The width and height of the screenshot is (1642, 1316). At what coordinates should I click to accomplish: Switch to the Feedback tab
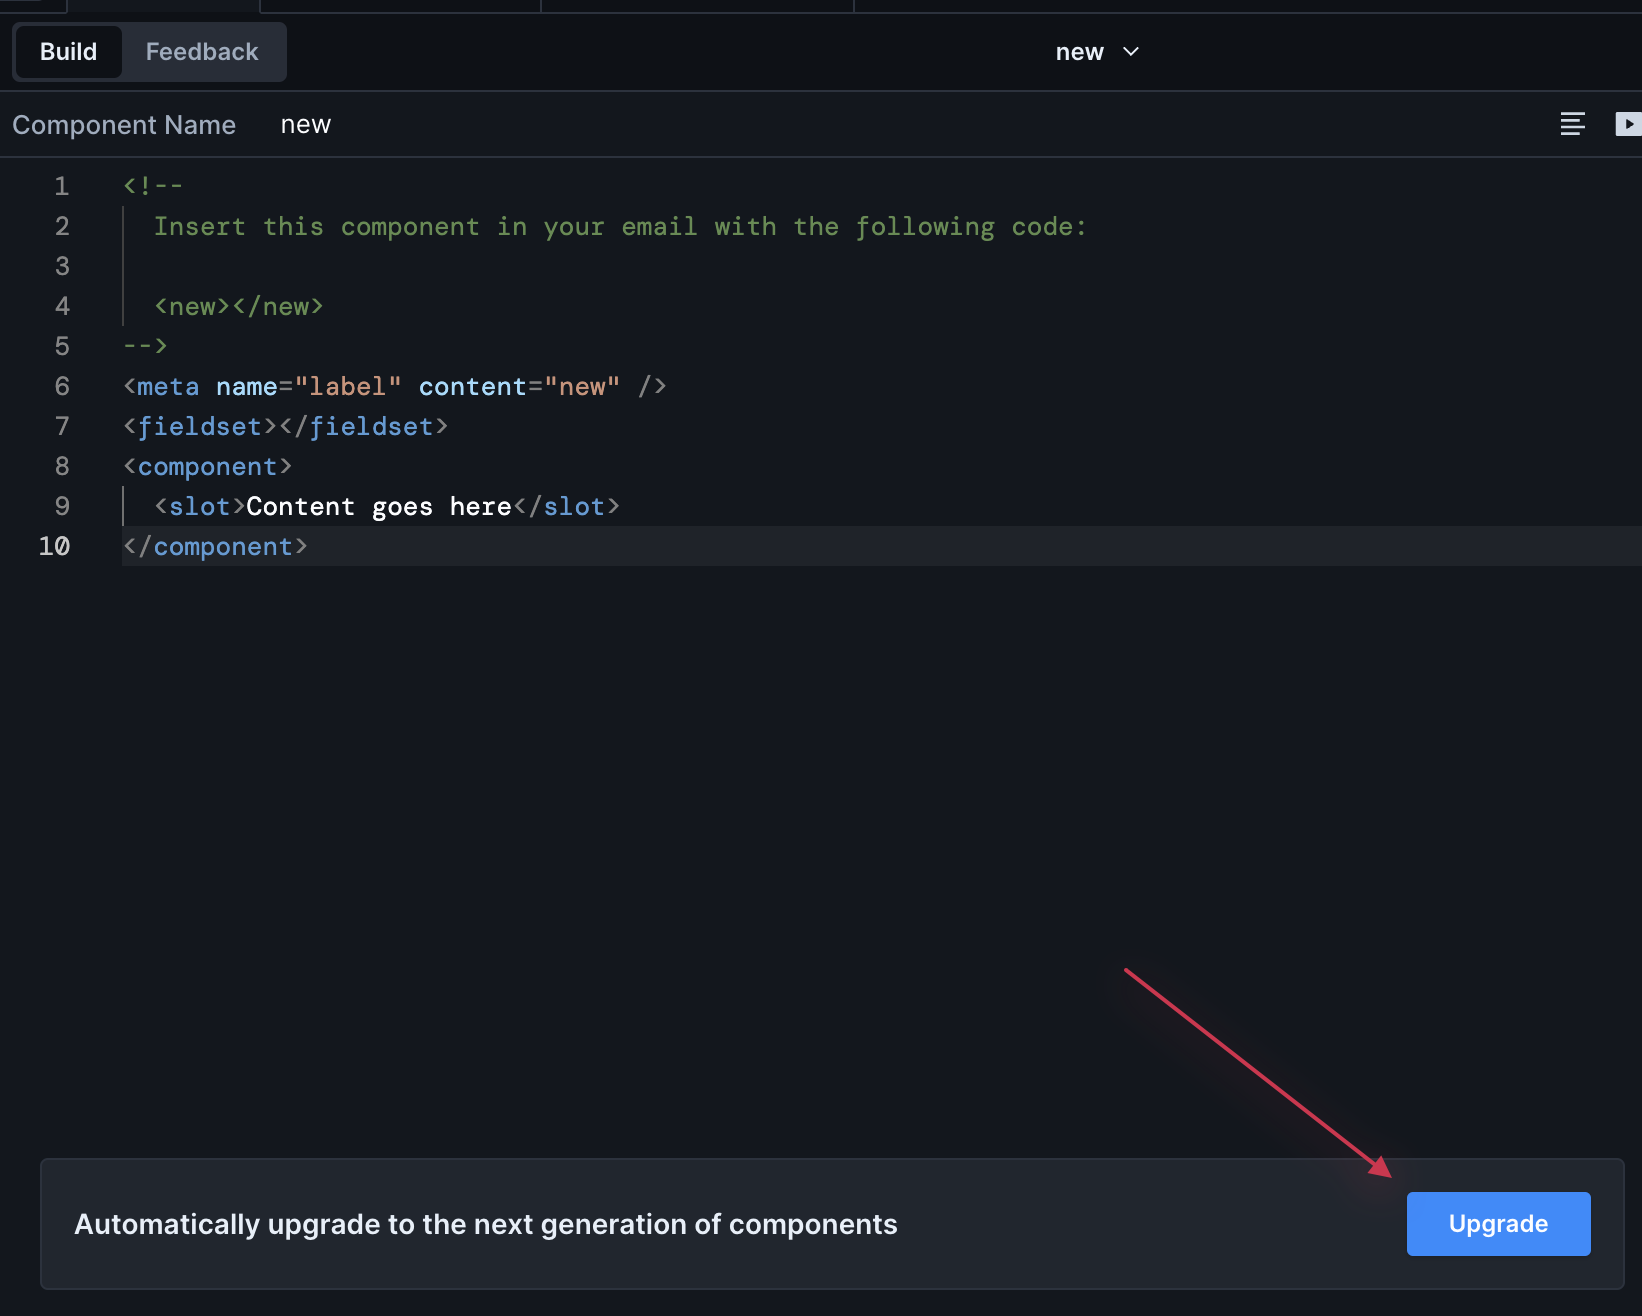(202, 52)
